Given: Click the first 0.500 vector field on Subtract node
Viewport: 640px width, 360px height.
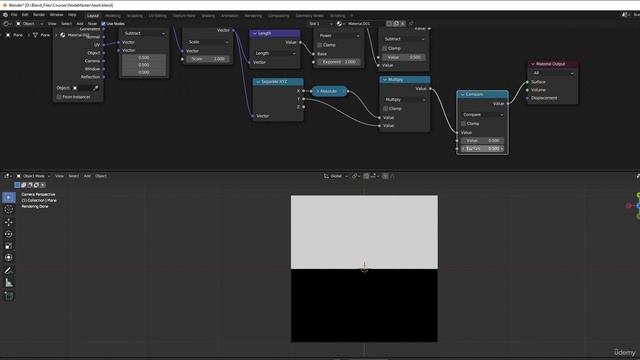Looking at the screenshot, I should [x=144, y=58].
